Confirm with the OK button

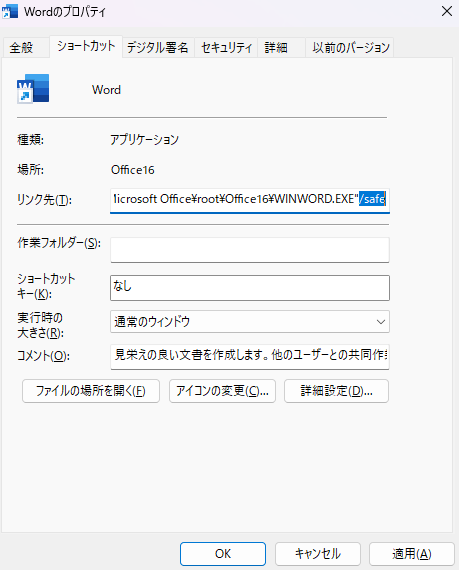[223, 554]
